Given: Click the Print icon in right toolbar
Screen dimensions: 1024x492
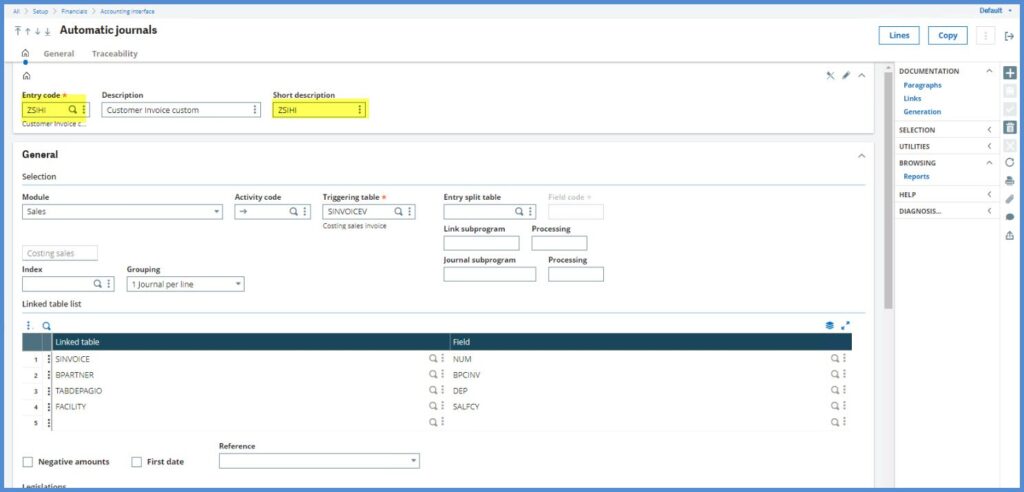Looking at the screenshot, I should (x=1009, y=180).
